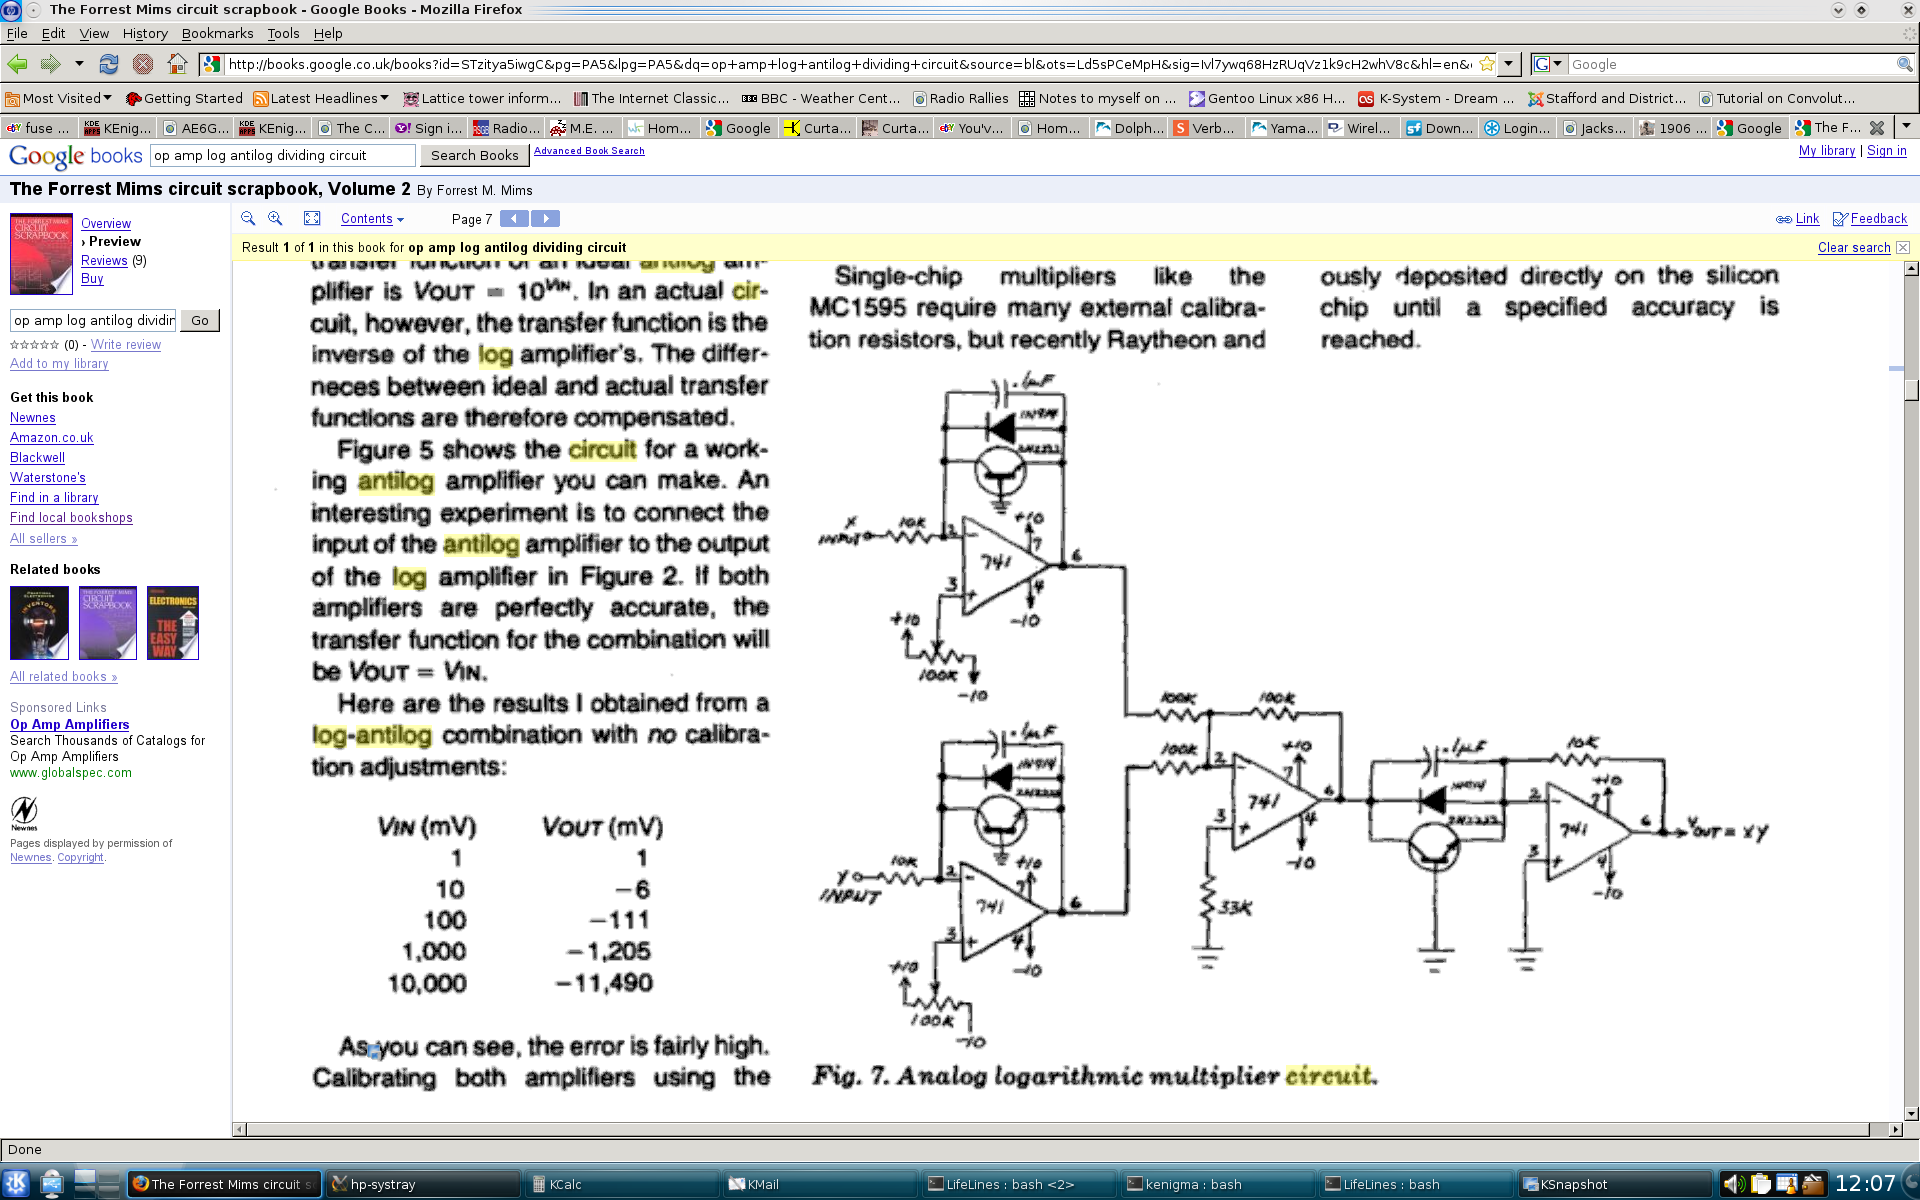Open the Reviews link
The image size is (1920, 1200).
click(x=104, y=261)
